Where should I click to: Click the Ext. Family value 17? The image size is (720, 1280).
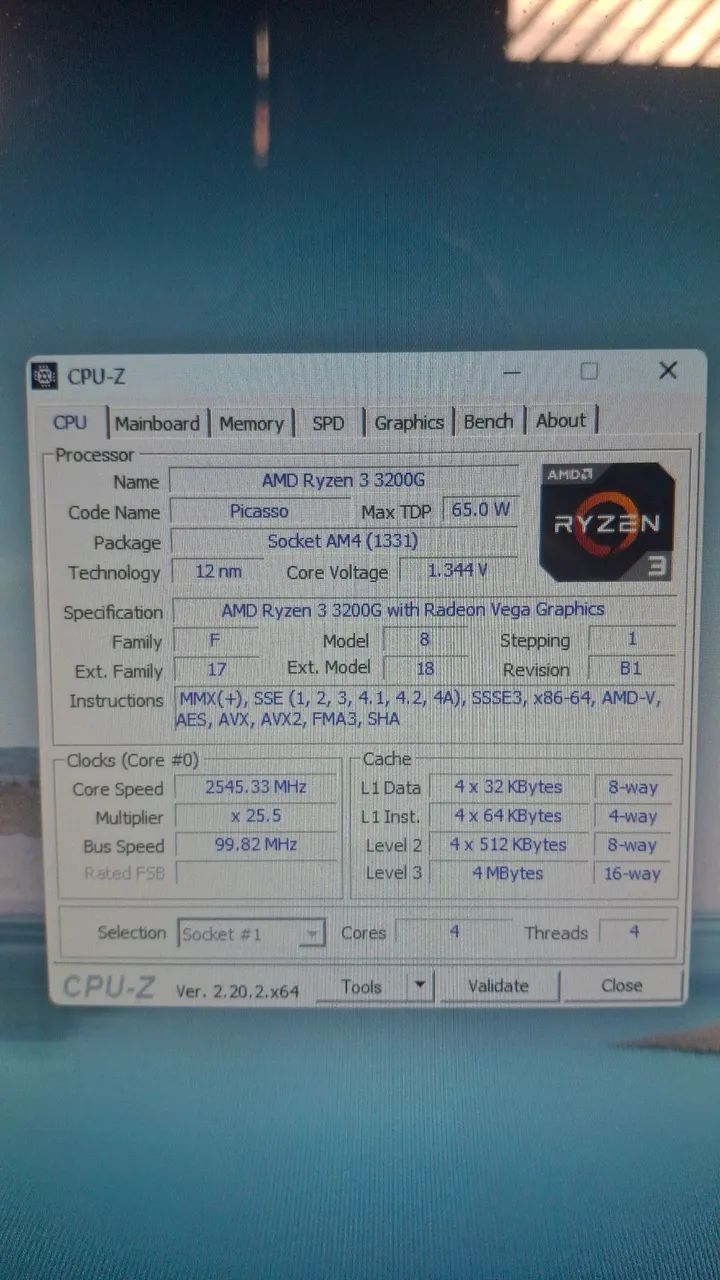tap(216, 669)
